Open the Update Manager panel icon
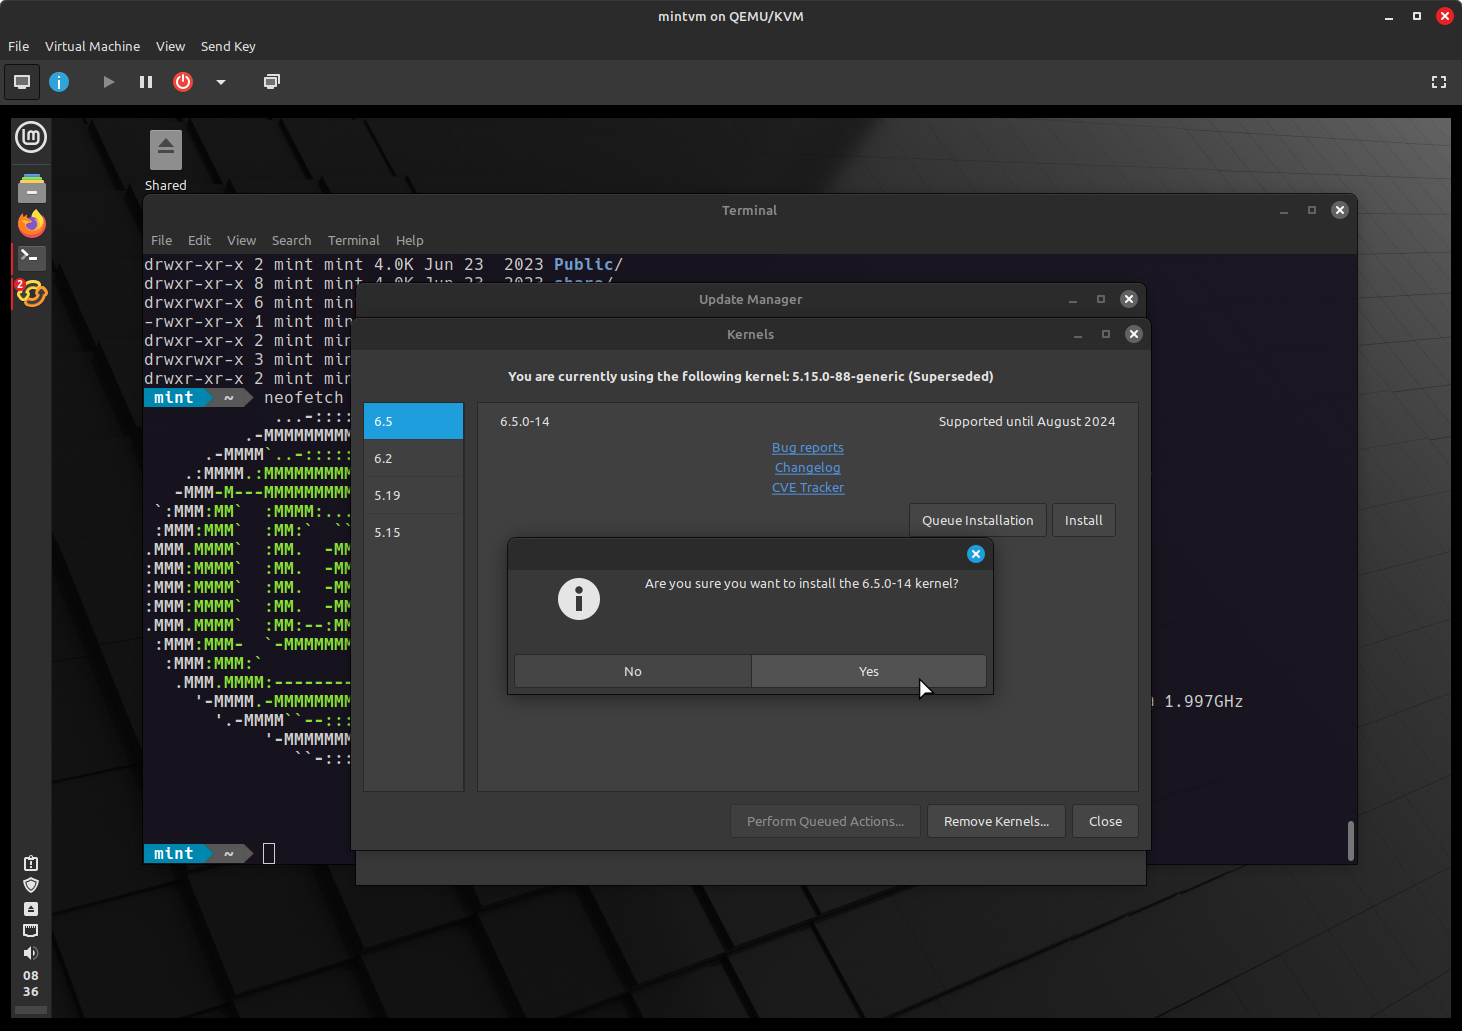This screenshot has height=1031, width=1462. click(x=31, y=293)
